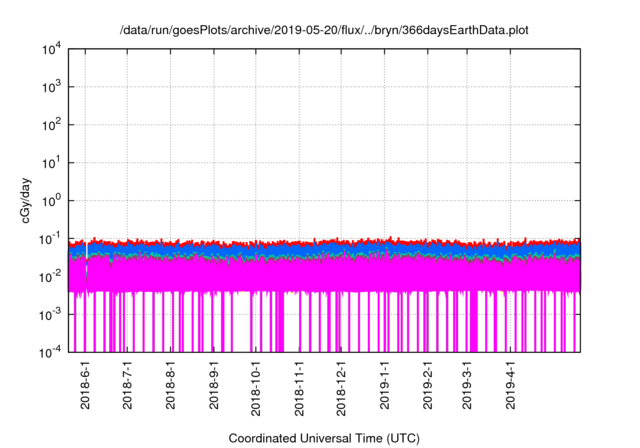Click the 2019-2-1 x-axis date label
Screen dimensions: 640x448
[x=427, y=385]
